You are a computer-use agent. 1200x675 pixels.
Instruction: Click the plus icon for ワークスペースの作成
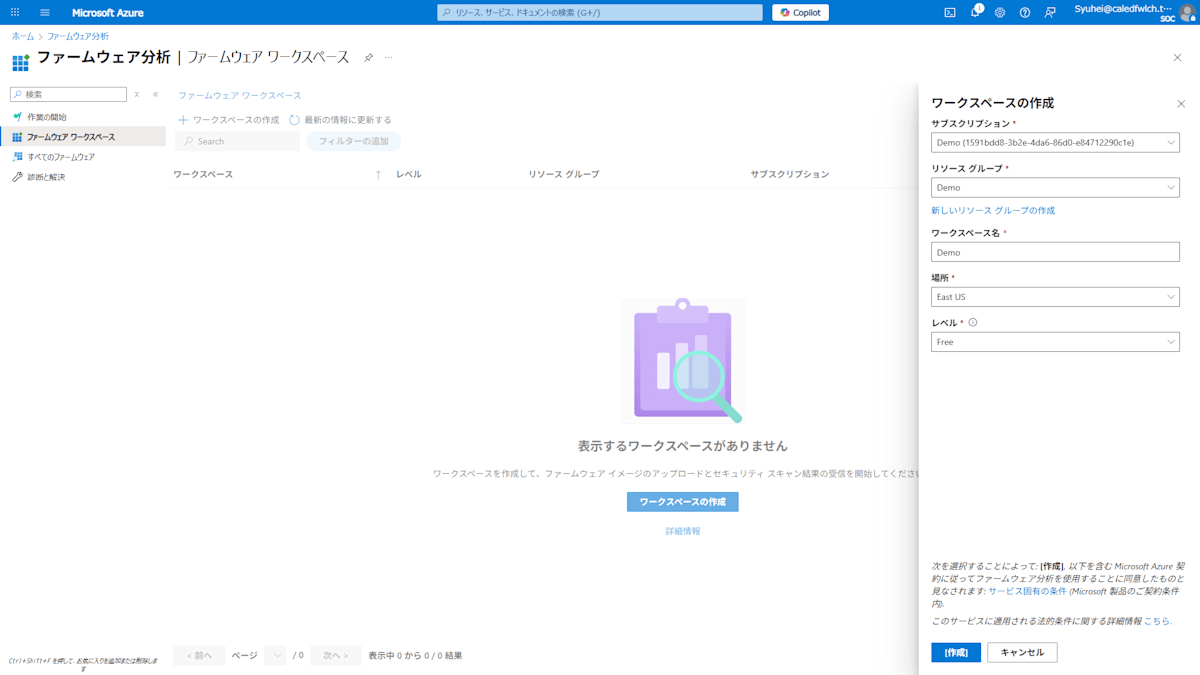[x=183, y=120]
